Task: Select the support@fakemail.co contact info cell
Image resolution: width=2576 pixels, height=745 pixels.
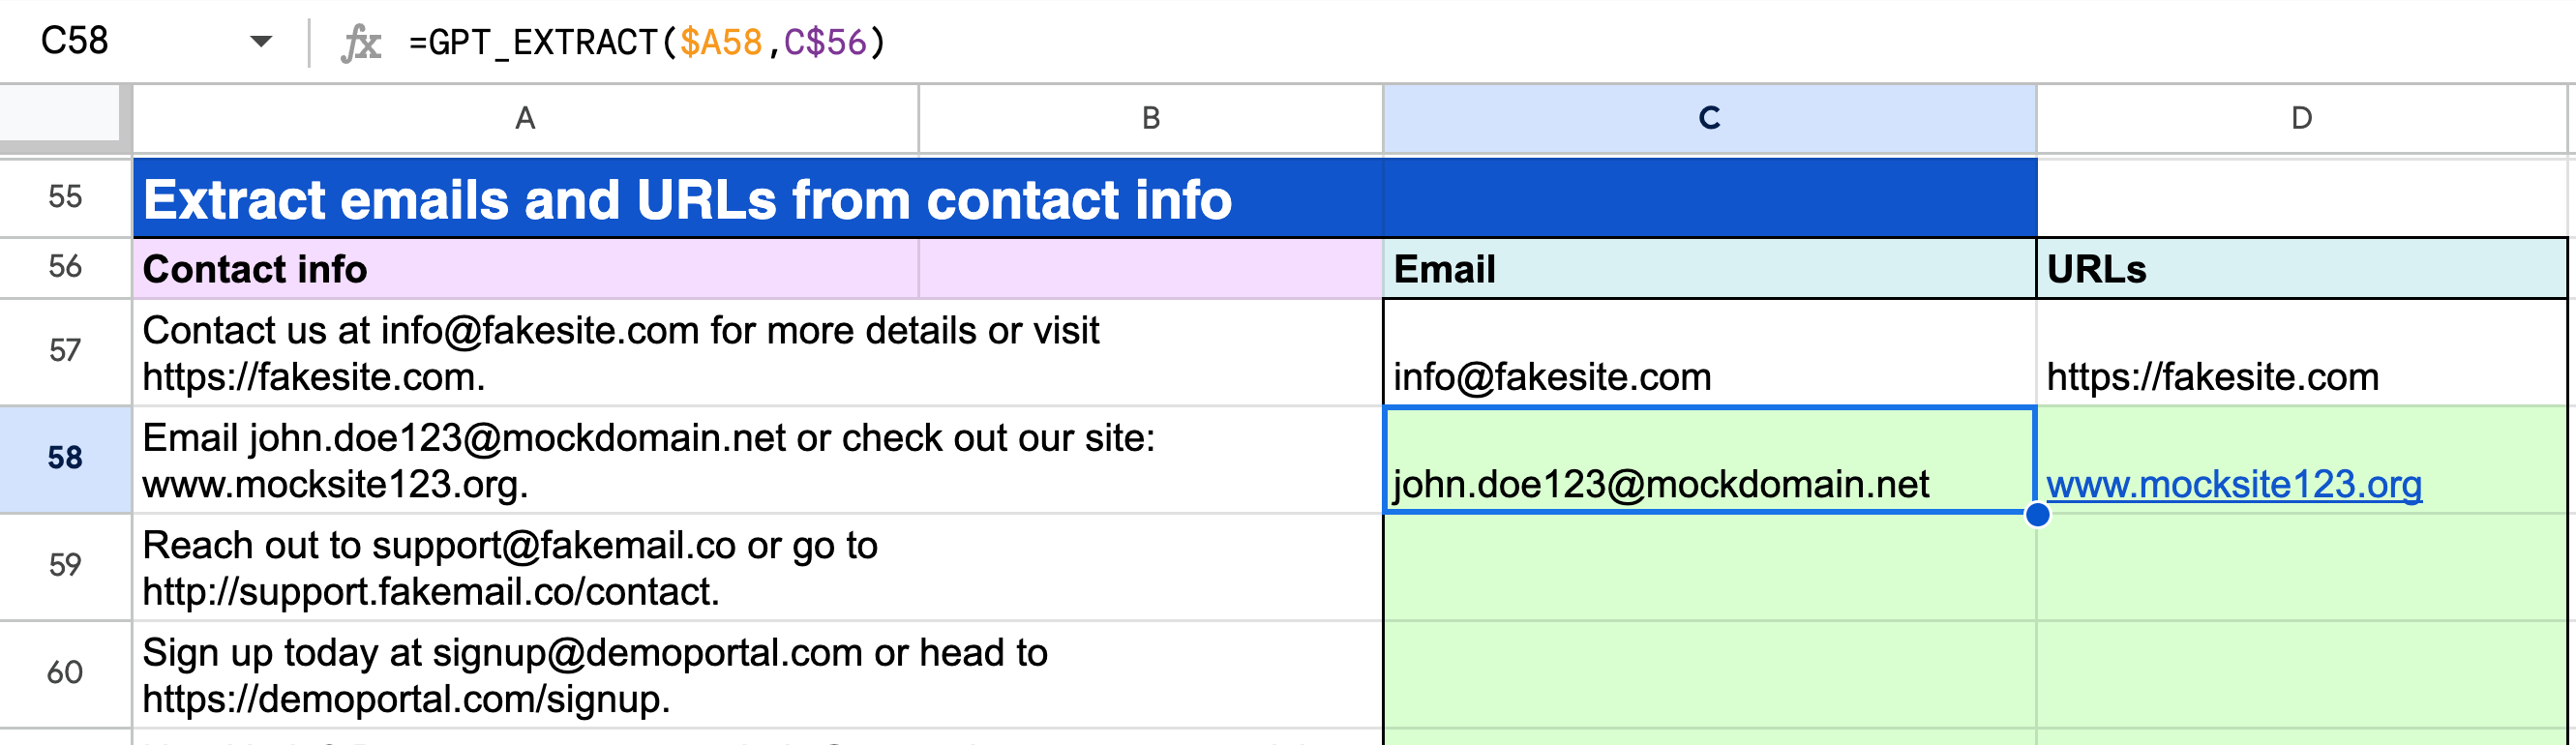Action: coord(757,568)
